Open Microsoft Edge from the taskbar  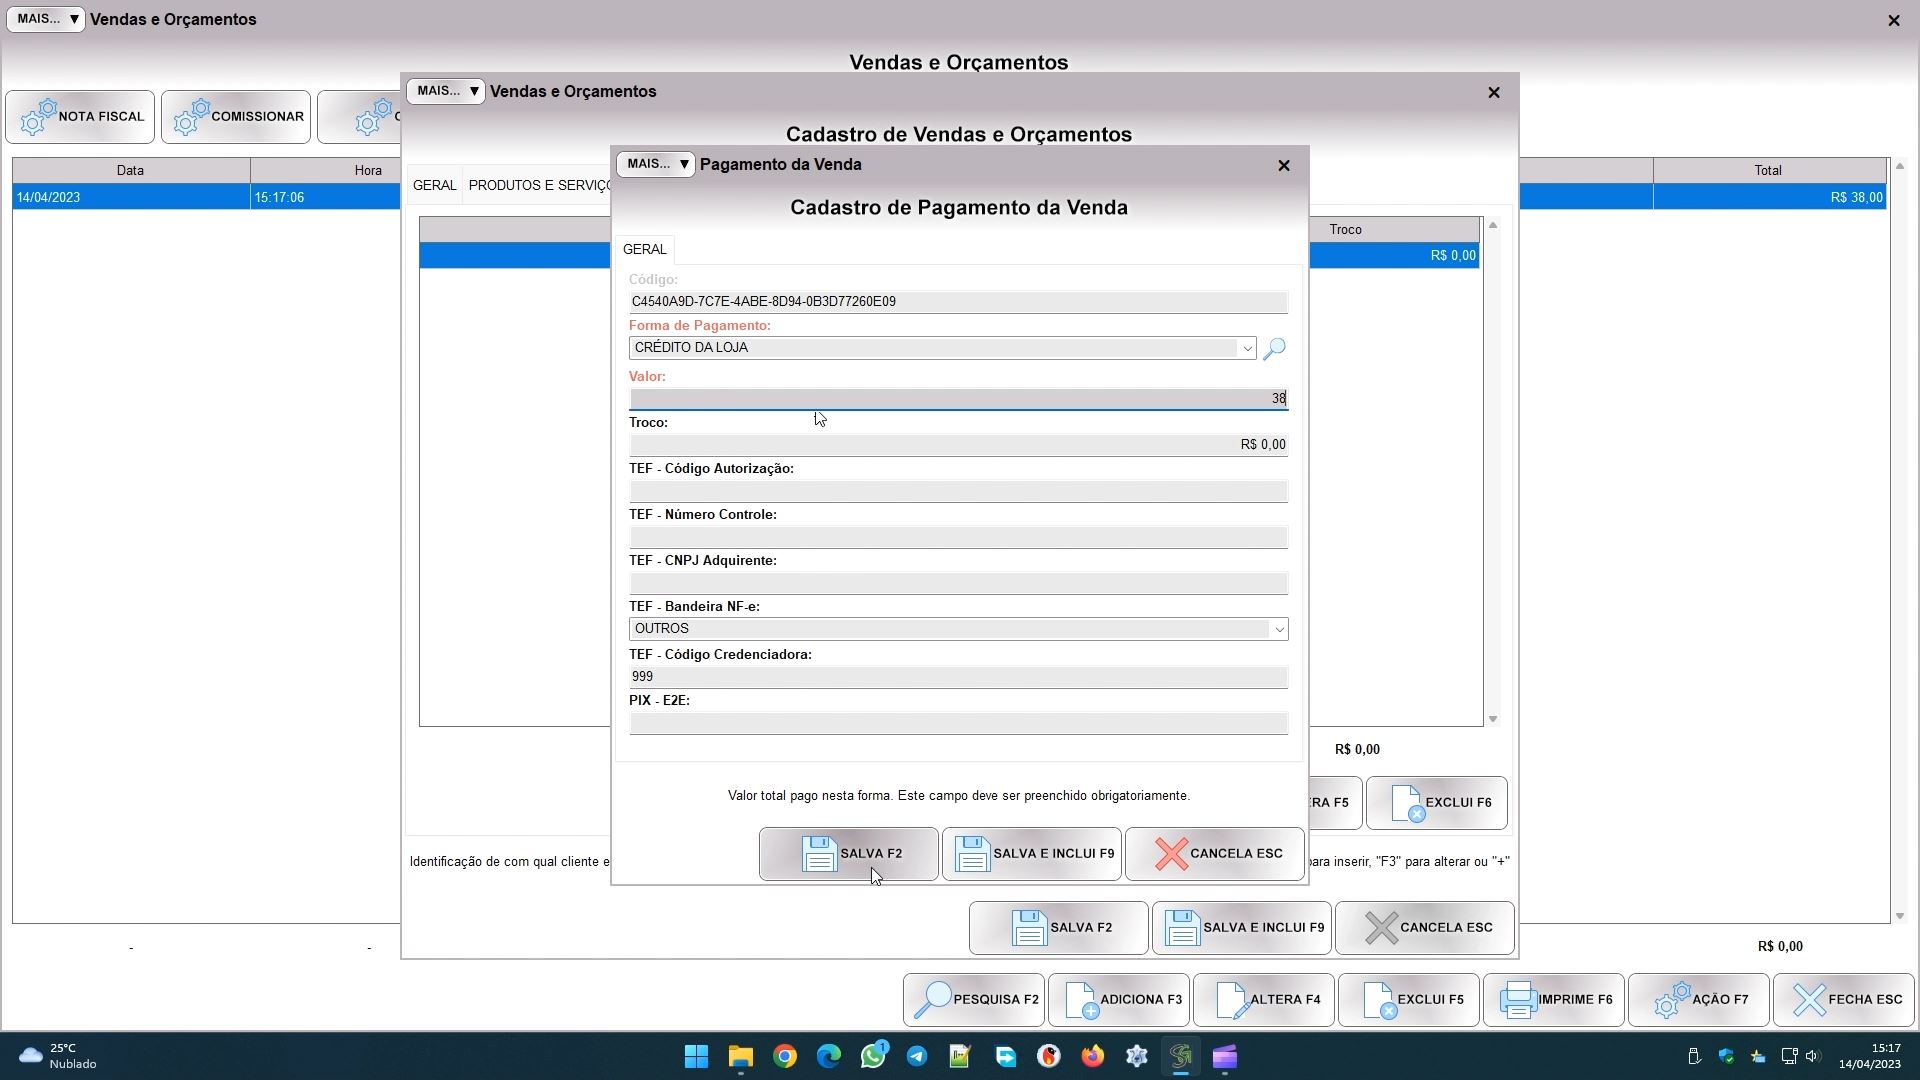pos(829,1056)
